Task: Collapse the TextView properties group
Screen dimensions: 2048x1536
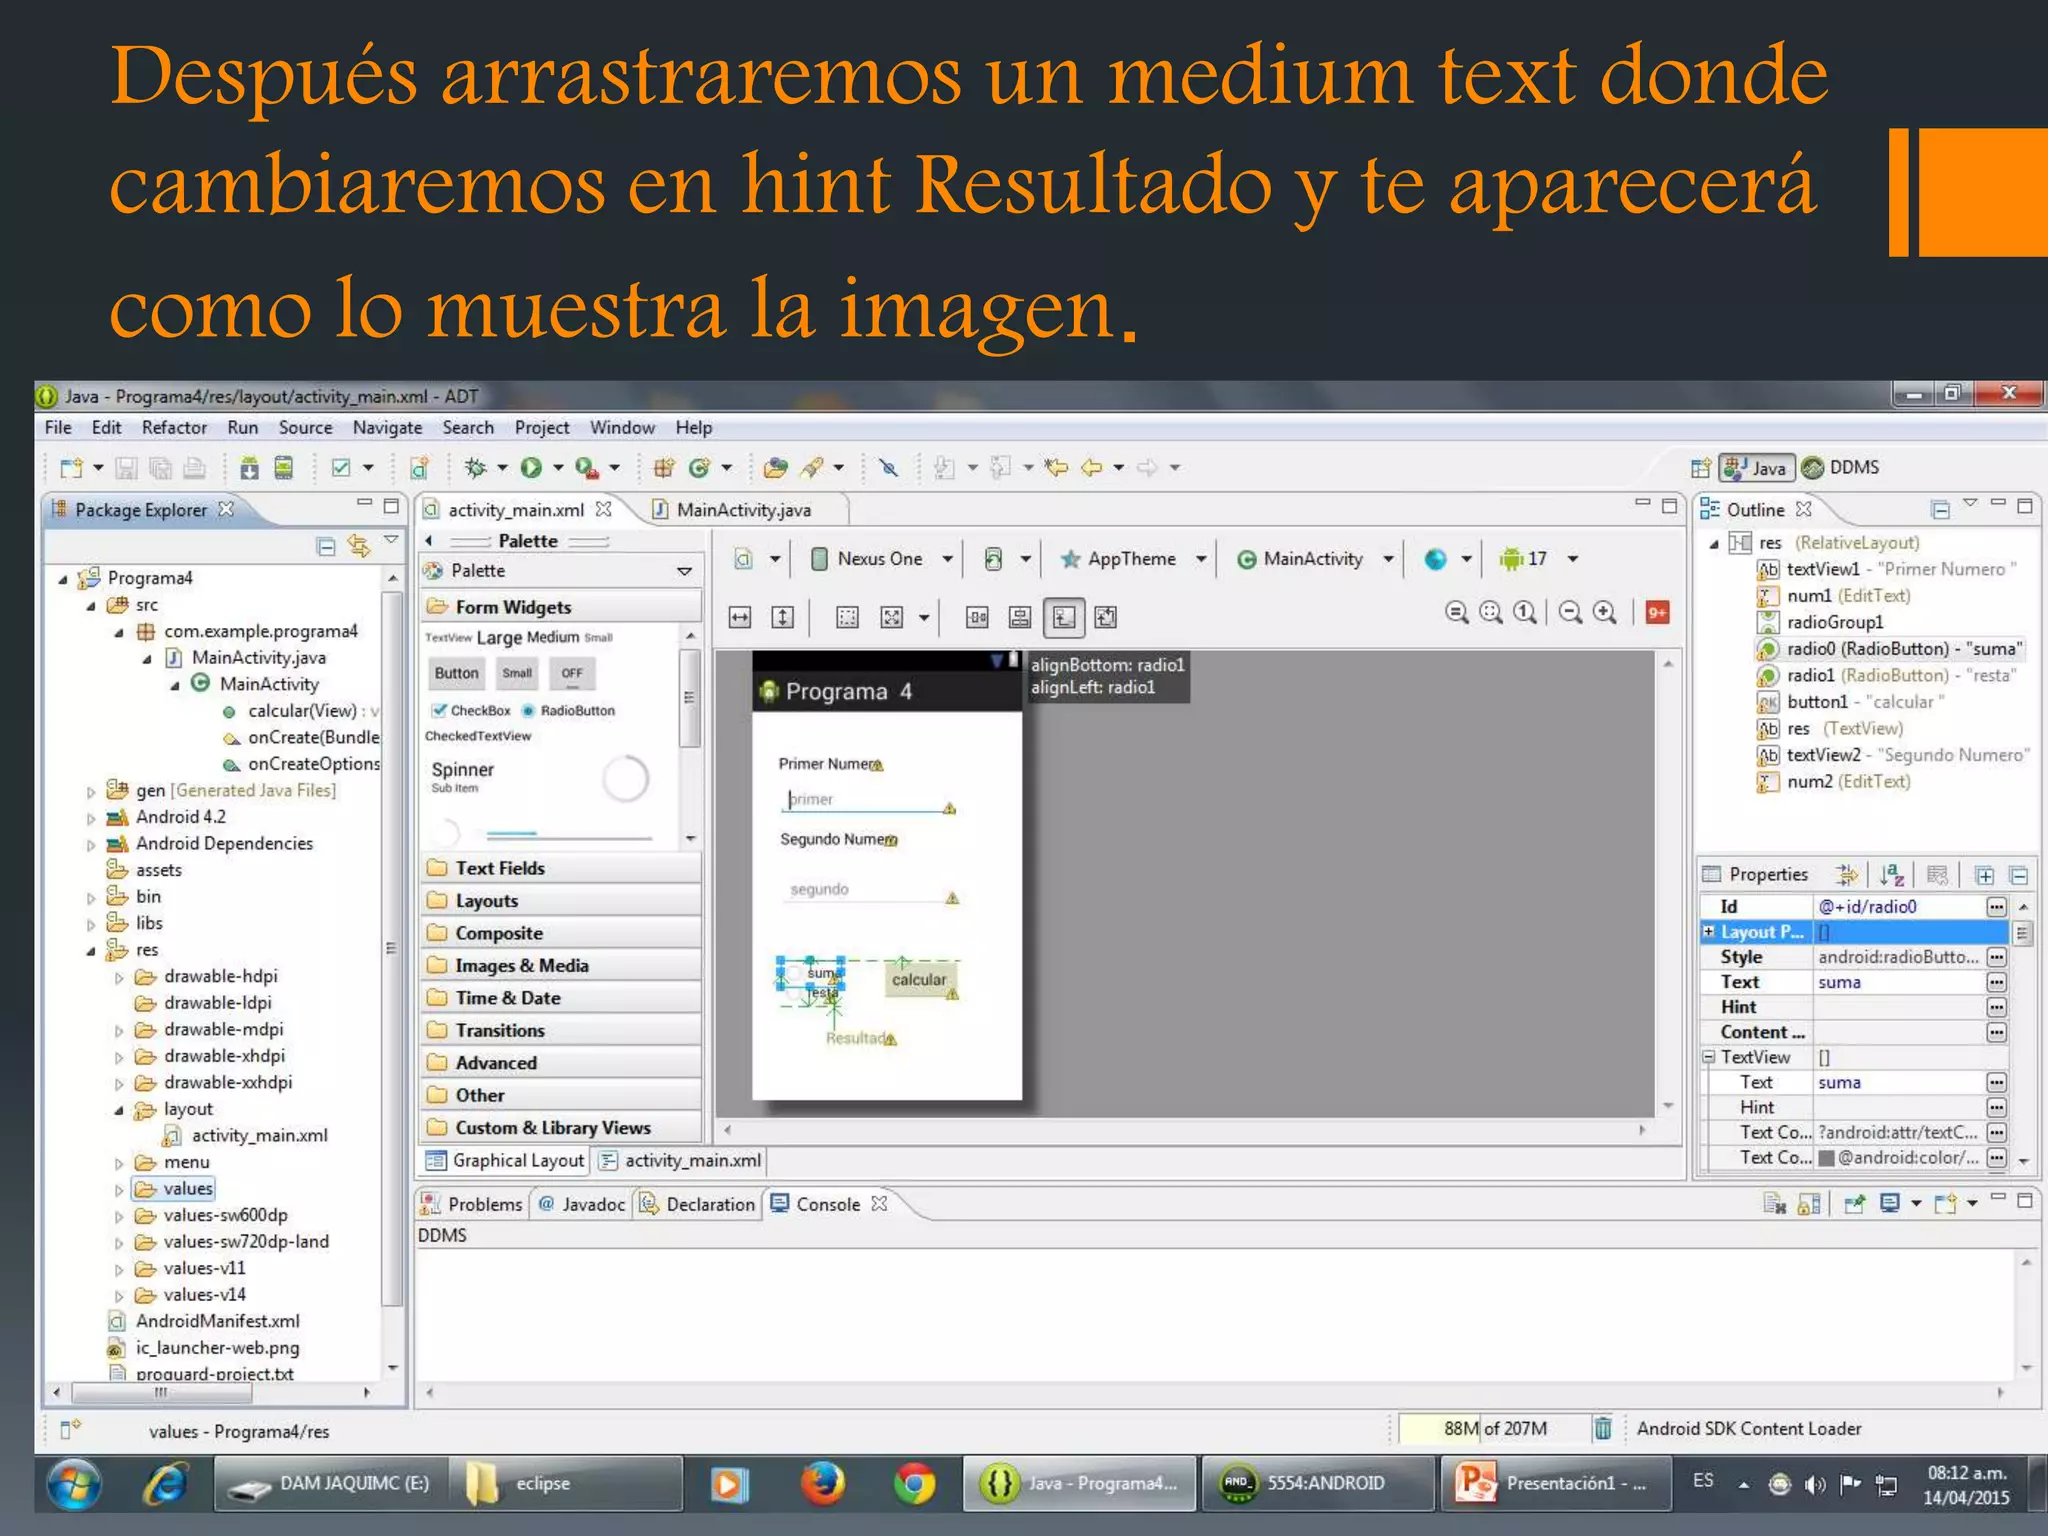Action: tap(1709, 1056)
